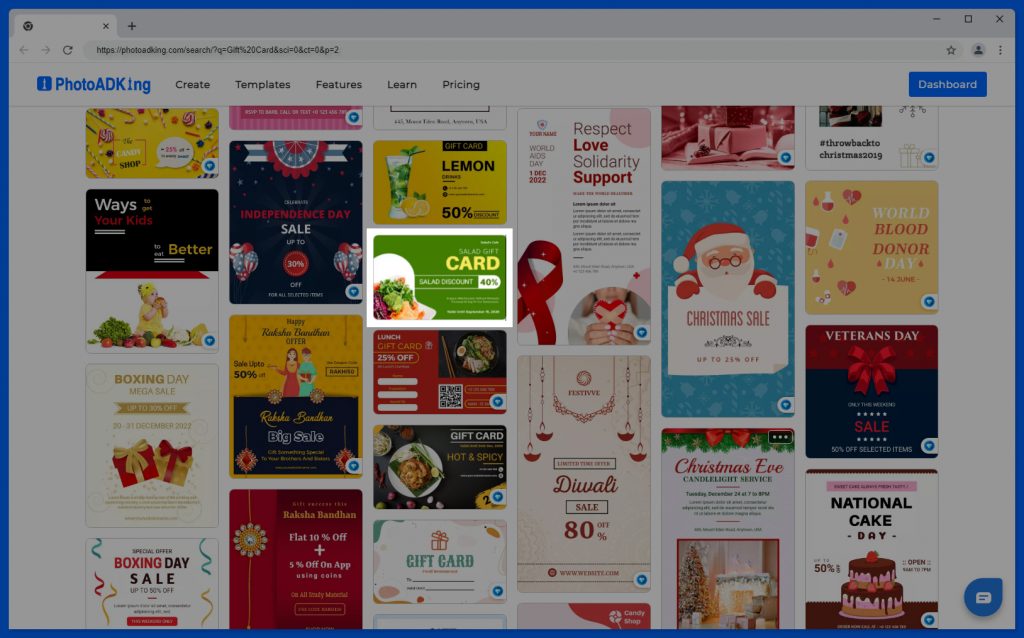The height and width of the screenshot is (638, 1024).
Task: Open the Lunch Gift Card 25% OFF template
Action: coord(440,372)
